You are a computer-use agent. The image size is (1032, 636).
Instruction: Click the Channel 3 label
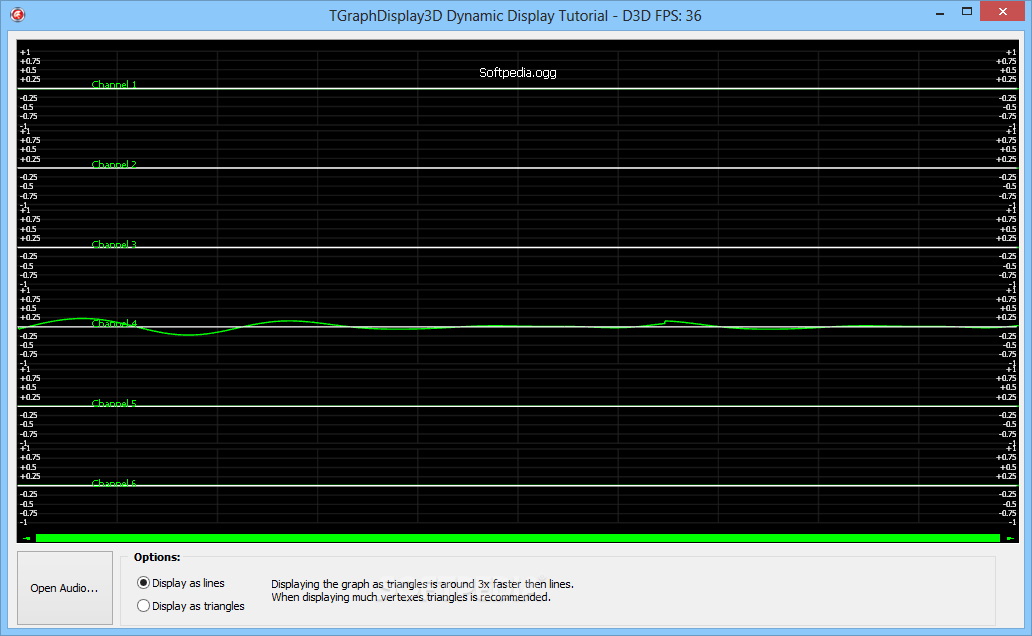114,244
